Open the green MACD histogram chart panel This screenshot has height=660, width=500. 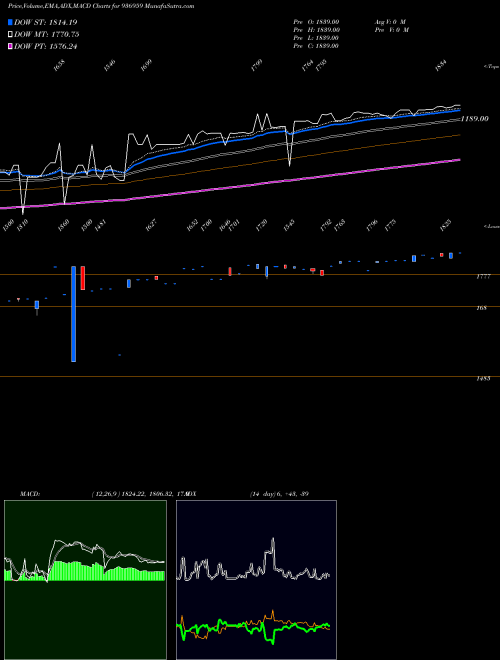click(85, 580)
